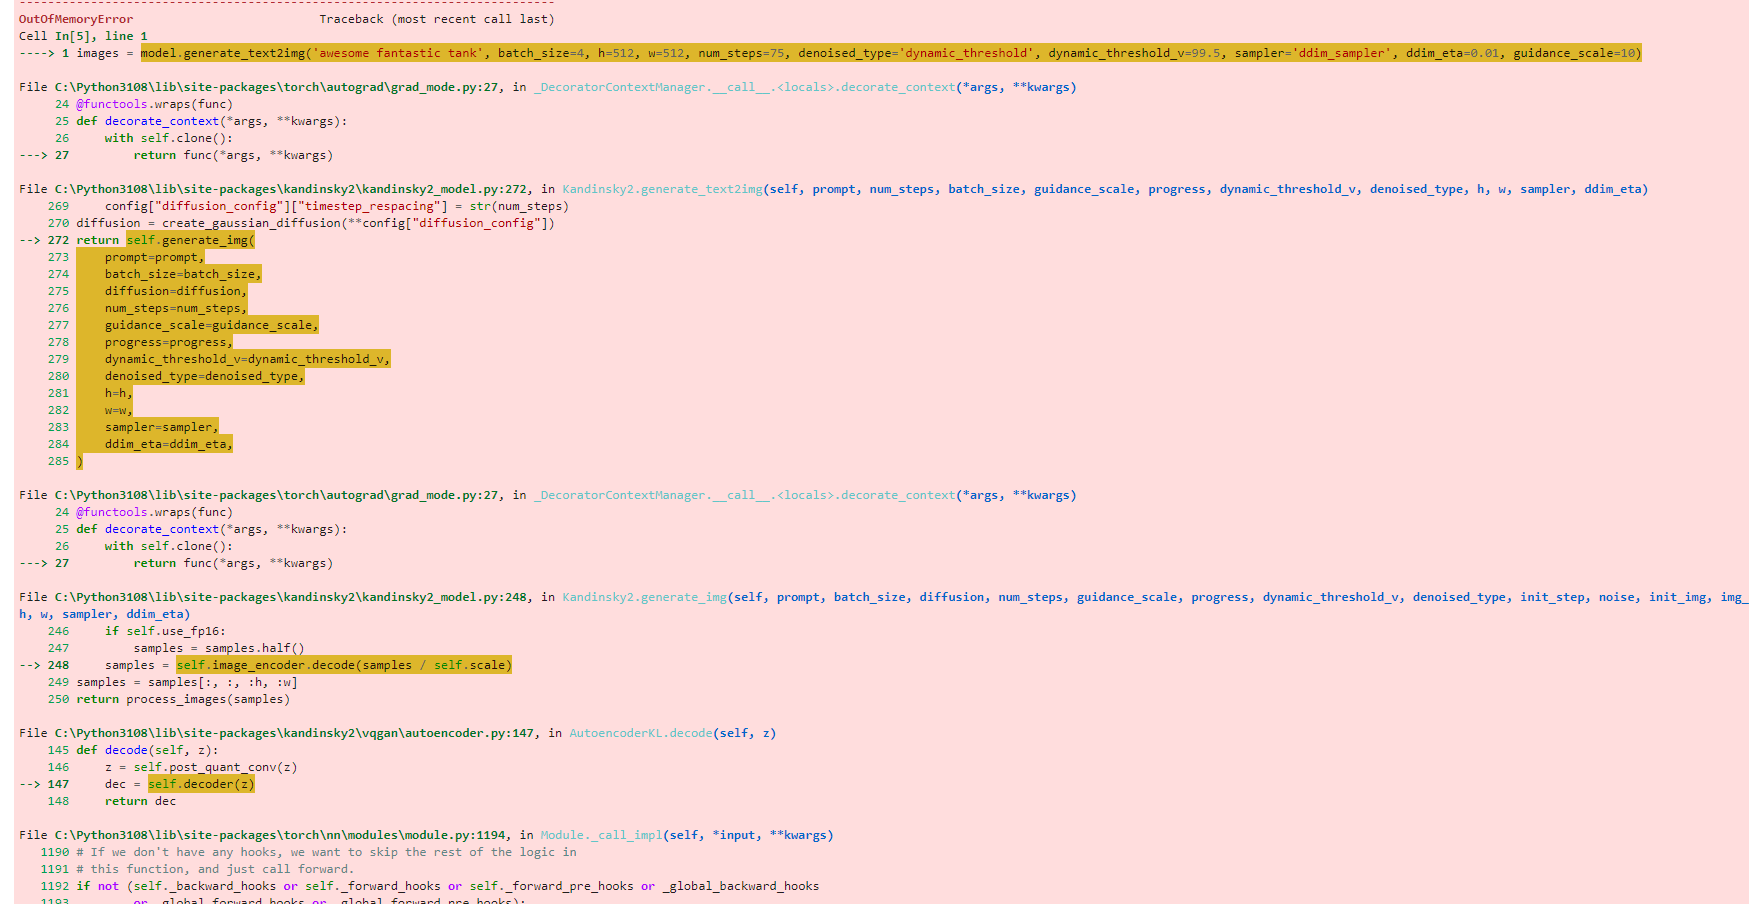The image size is (1749, 904).
Task: Click the OutOfMemoryError error name
Action: [x=74, y=18]
